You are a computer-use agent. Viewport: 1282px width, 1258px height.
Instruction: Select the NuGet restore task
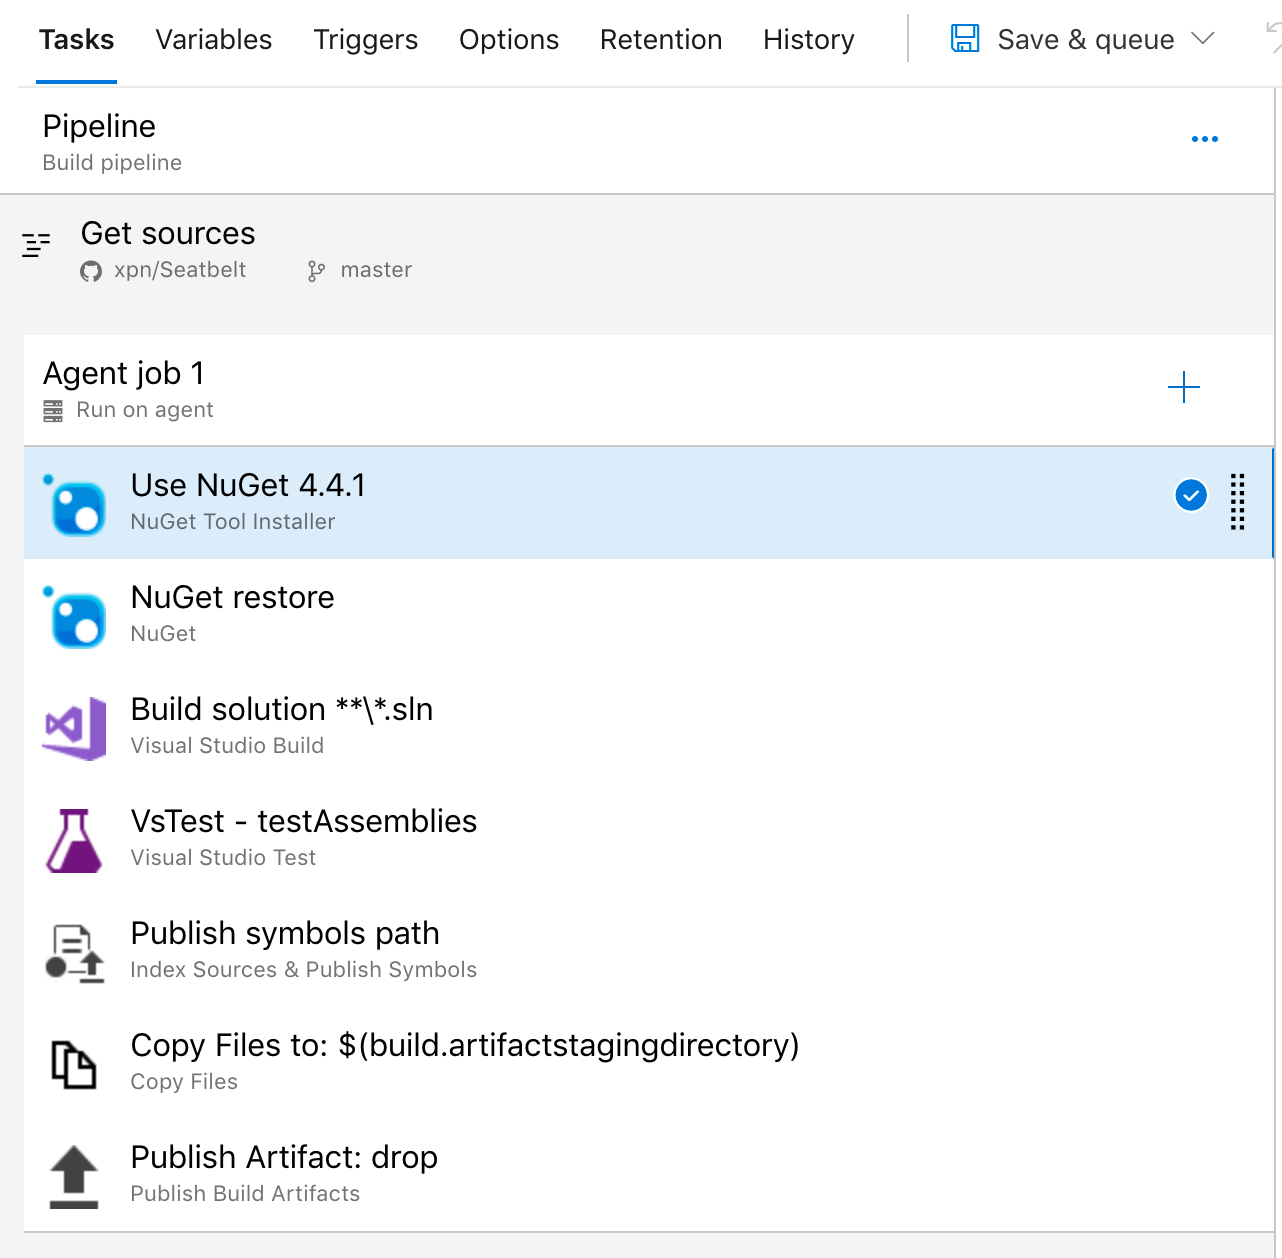point(648,614)
